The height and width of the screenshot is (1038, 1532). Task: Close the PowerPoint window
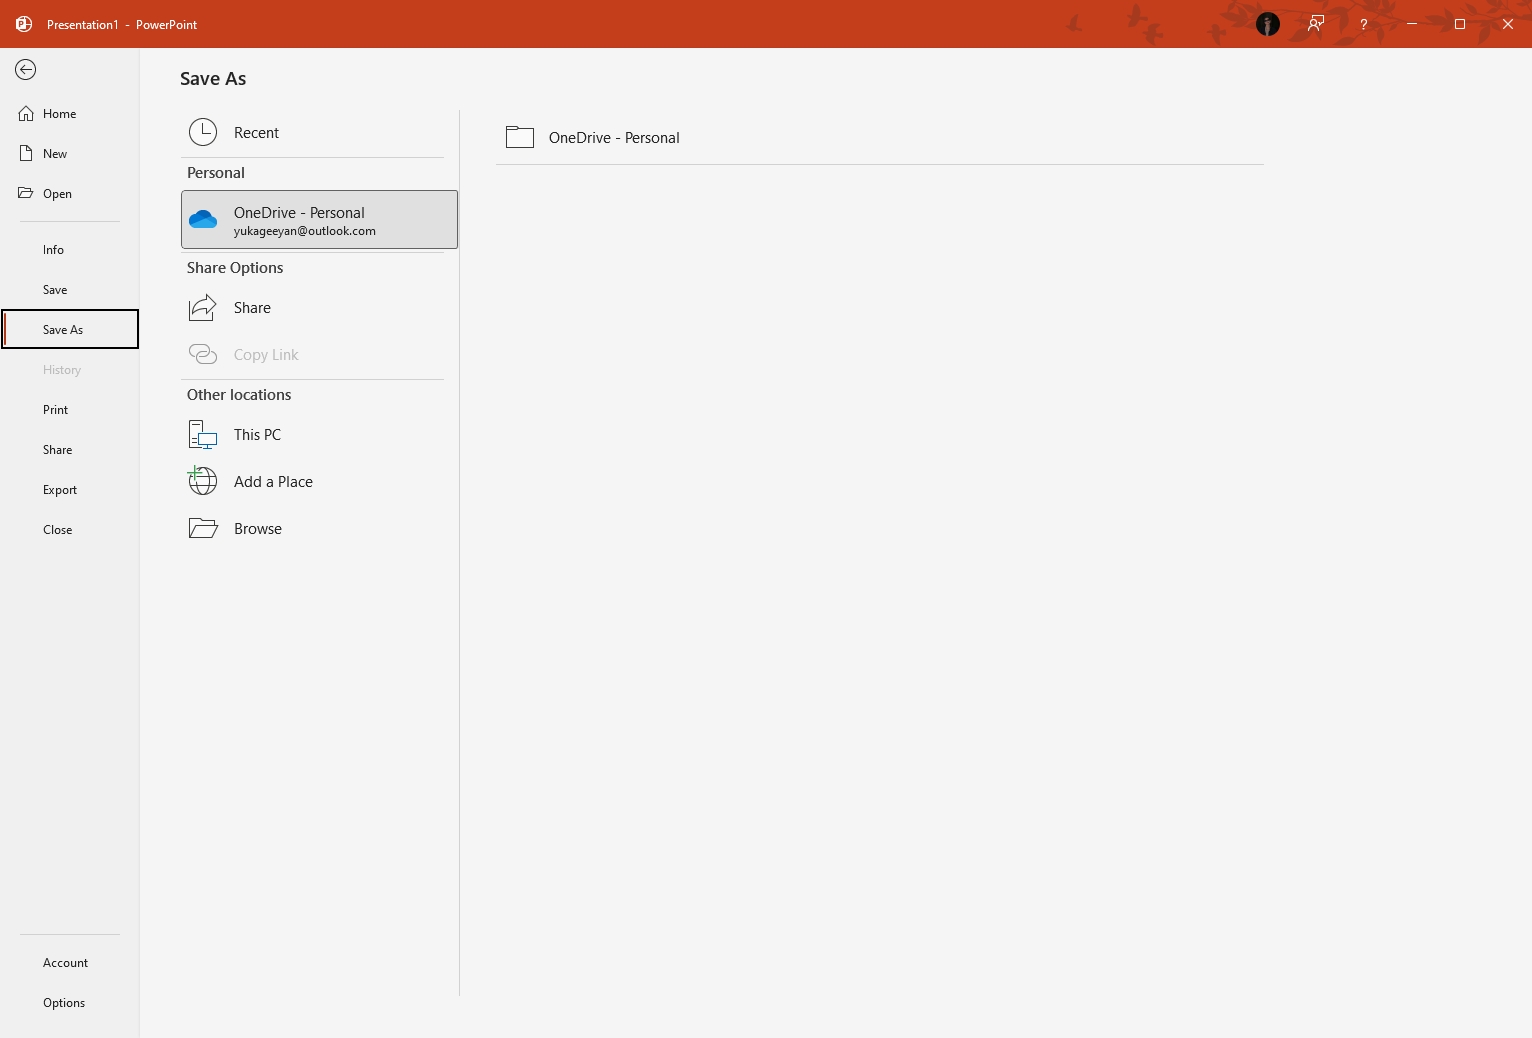1508,24
